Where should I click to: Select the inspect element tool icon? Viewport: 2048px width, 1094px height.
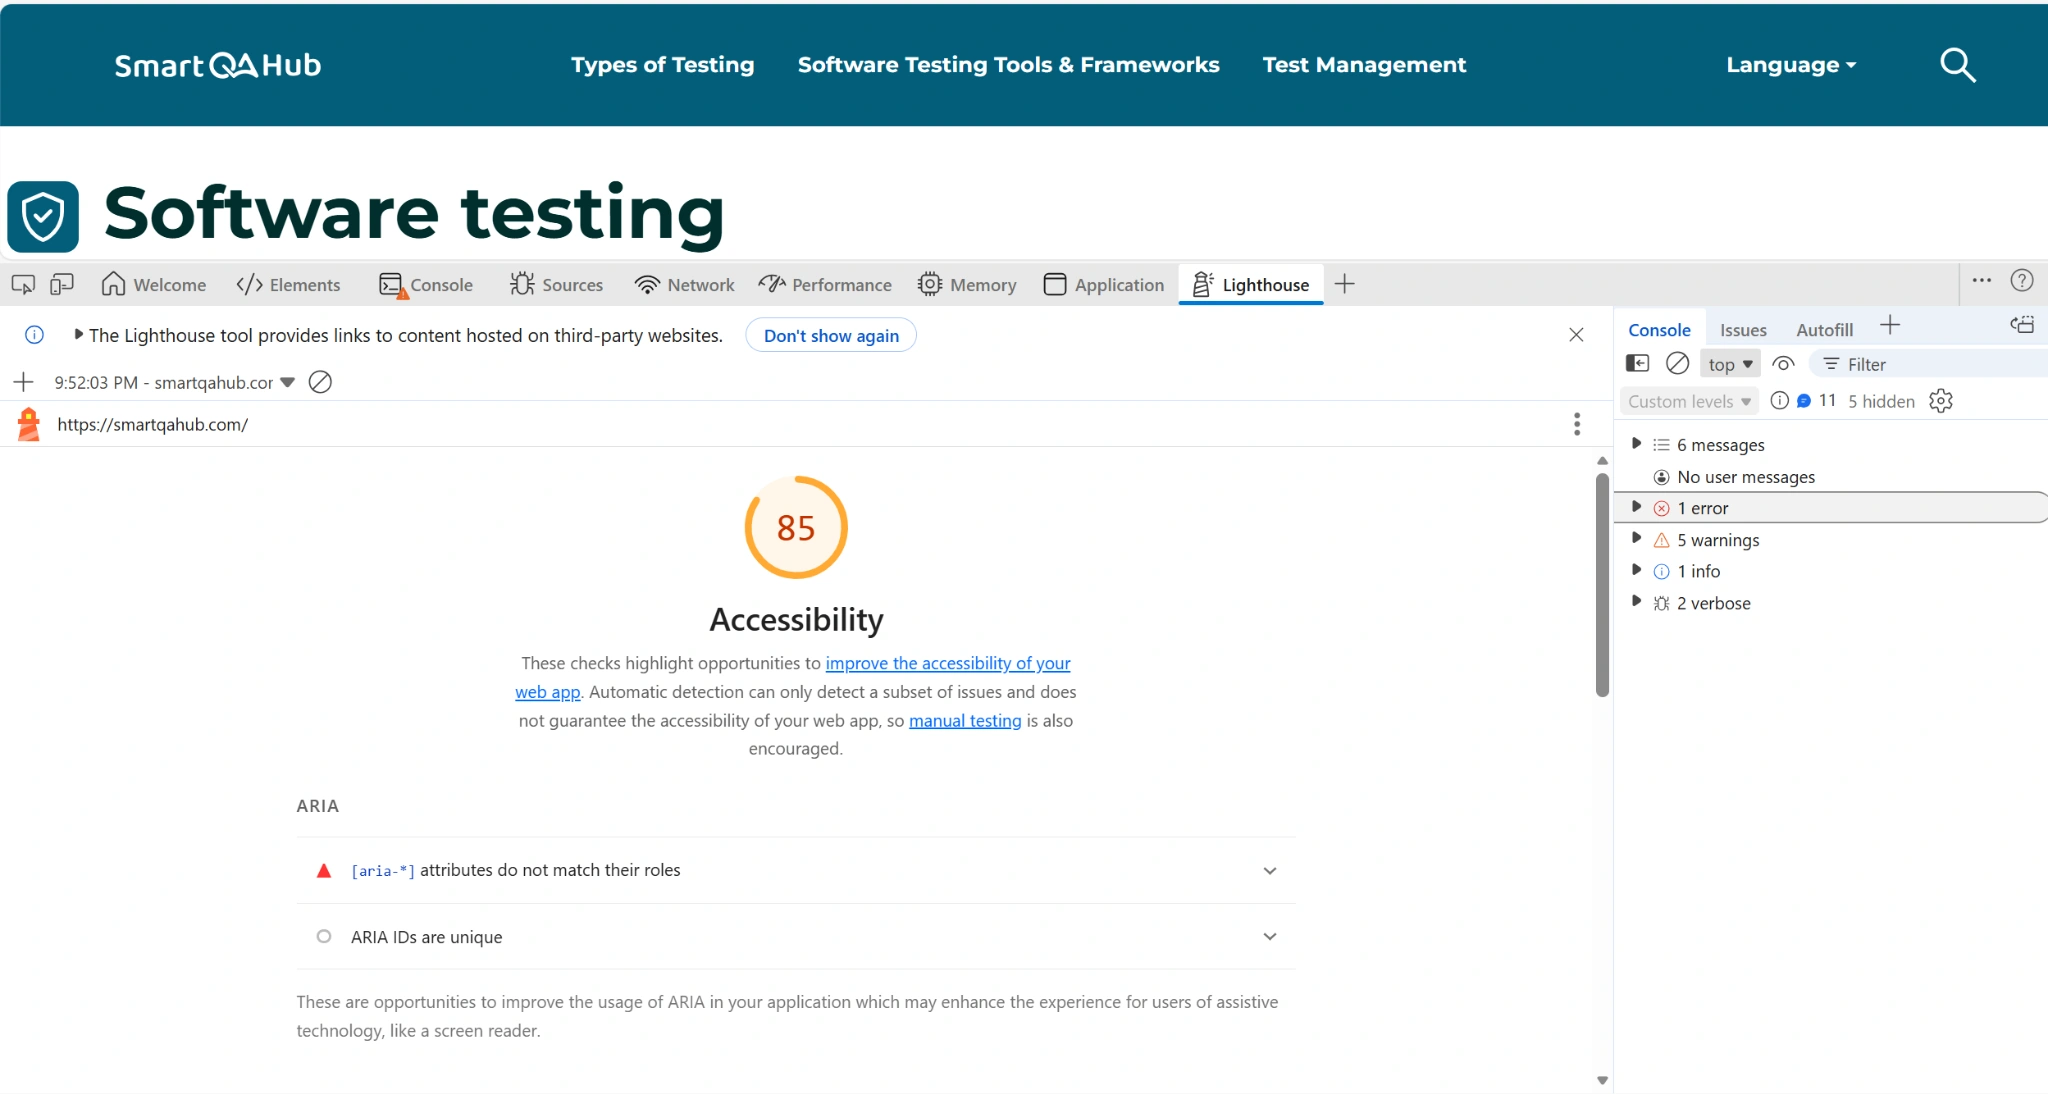click(x=22, y=284)
